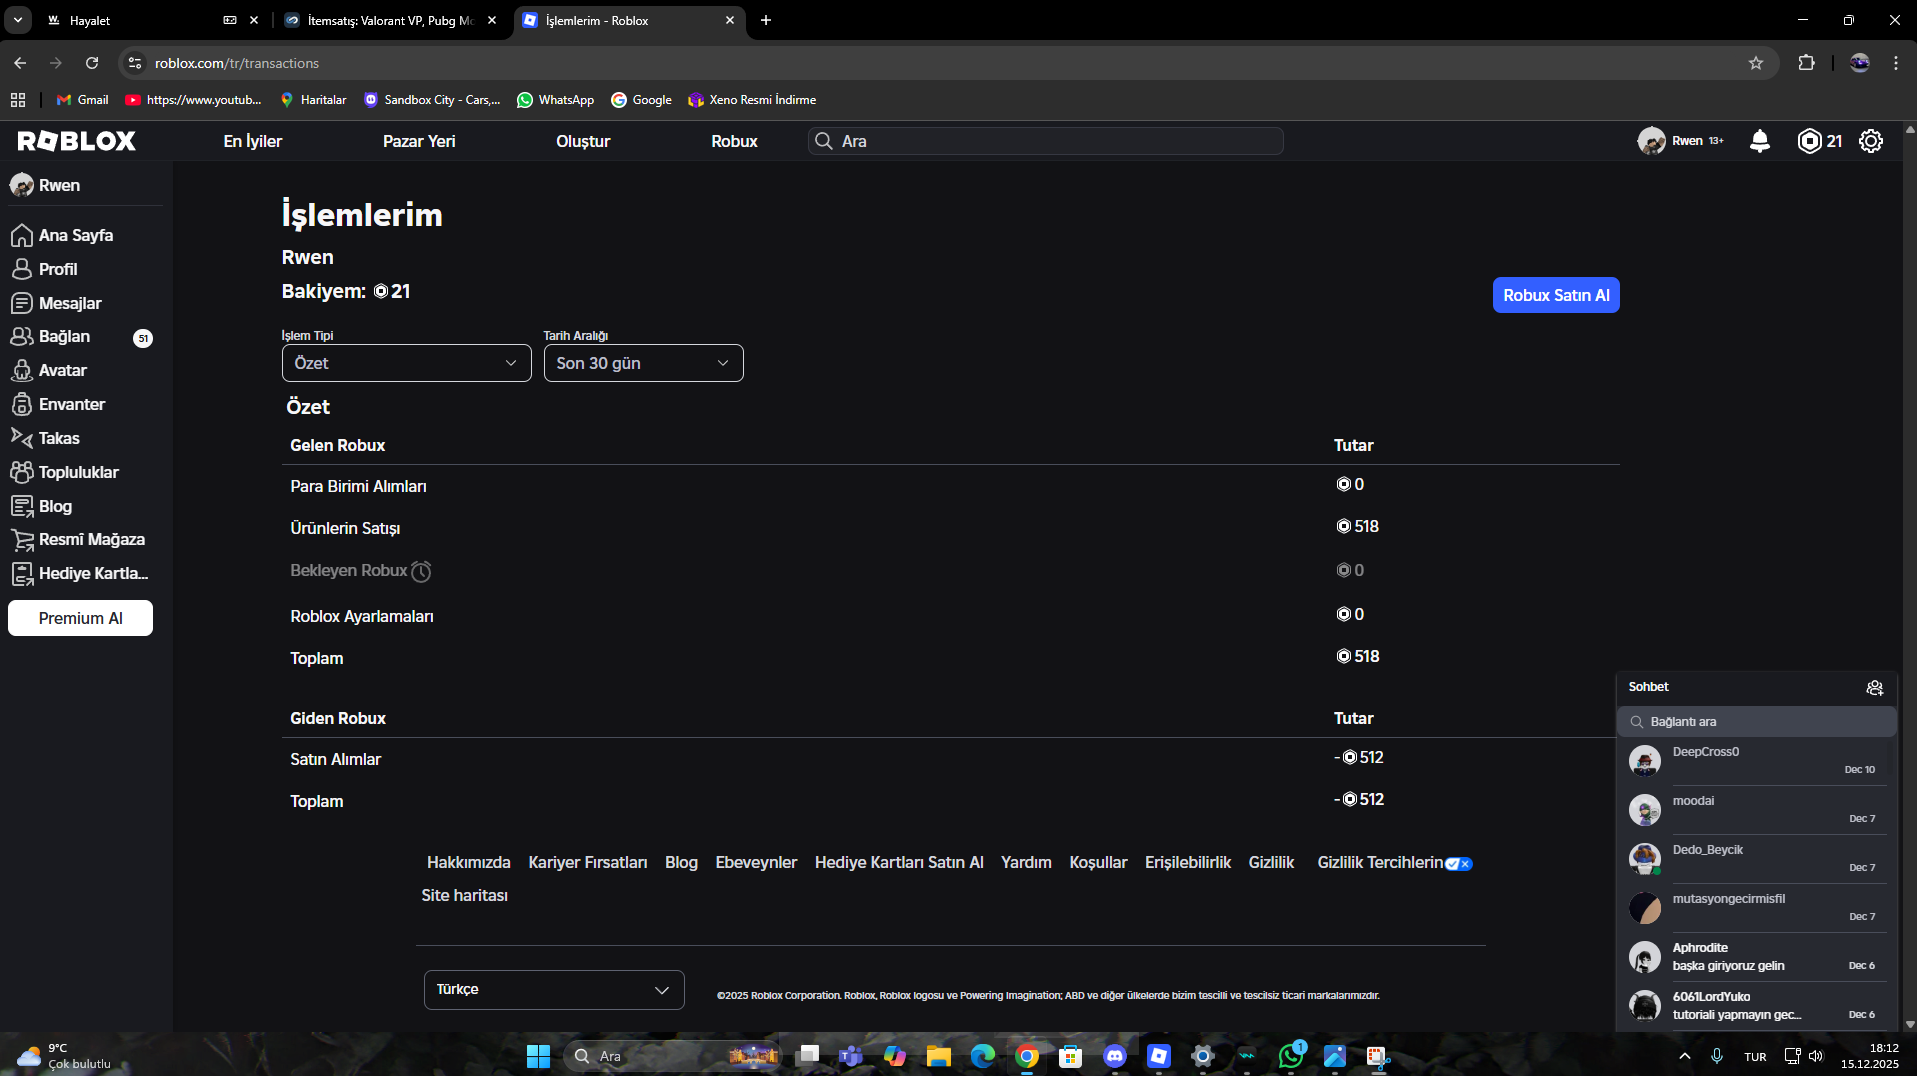Screen dimensions: 1917x1076
Task: Open Discord from the taskbar
Action: tap(1115, 1056)
